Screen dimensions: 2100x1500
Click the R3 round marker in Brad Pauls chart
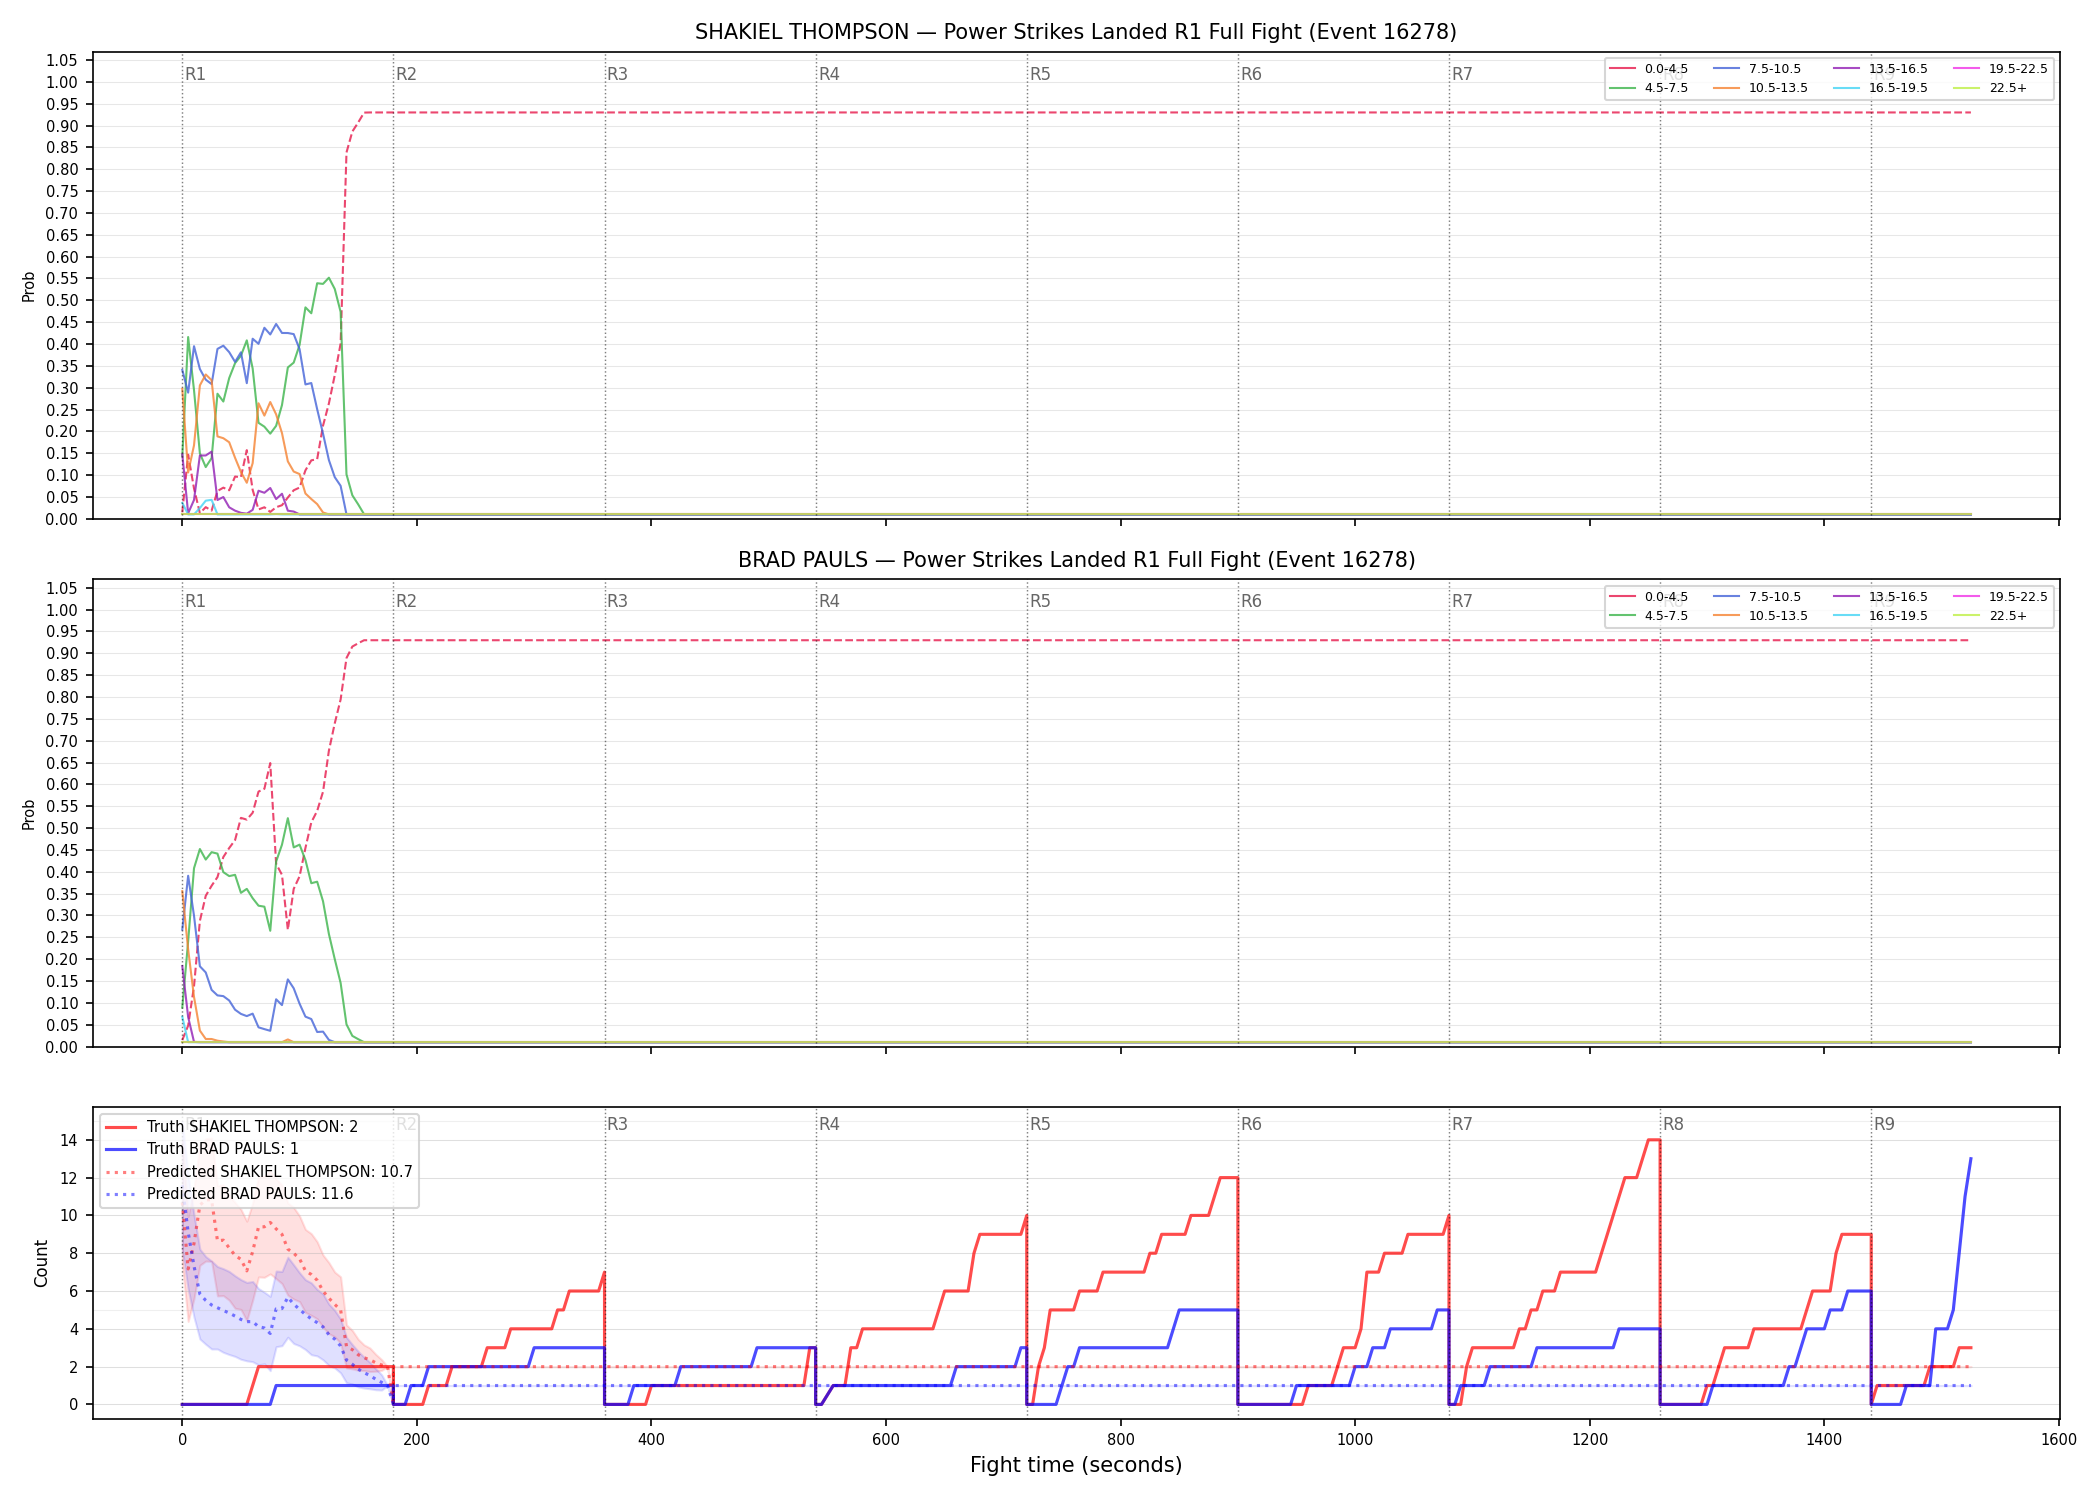(x=617, y=601)
